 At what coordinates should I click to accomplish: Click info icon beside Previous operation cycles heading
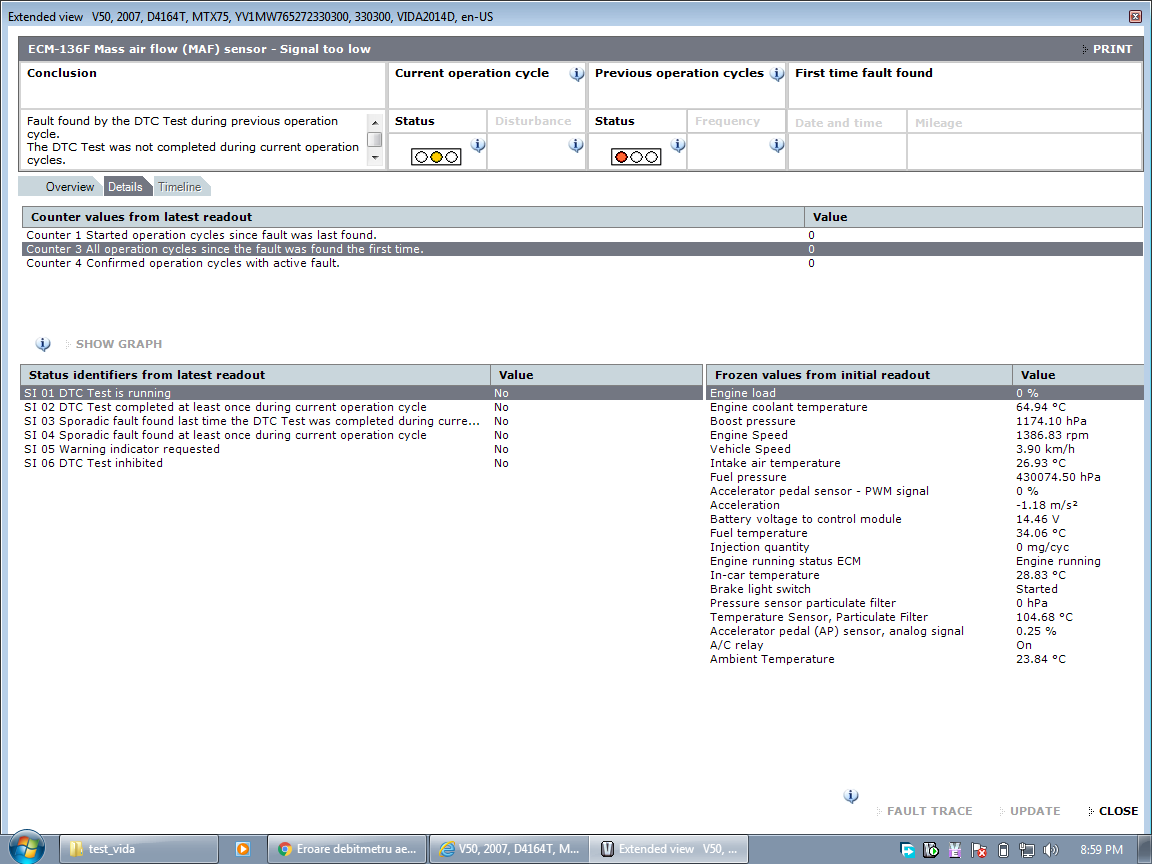click(x=776, y=74)
